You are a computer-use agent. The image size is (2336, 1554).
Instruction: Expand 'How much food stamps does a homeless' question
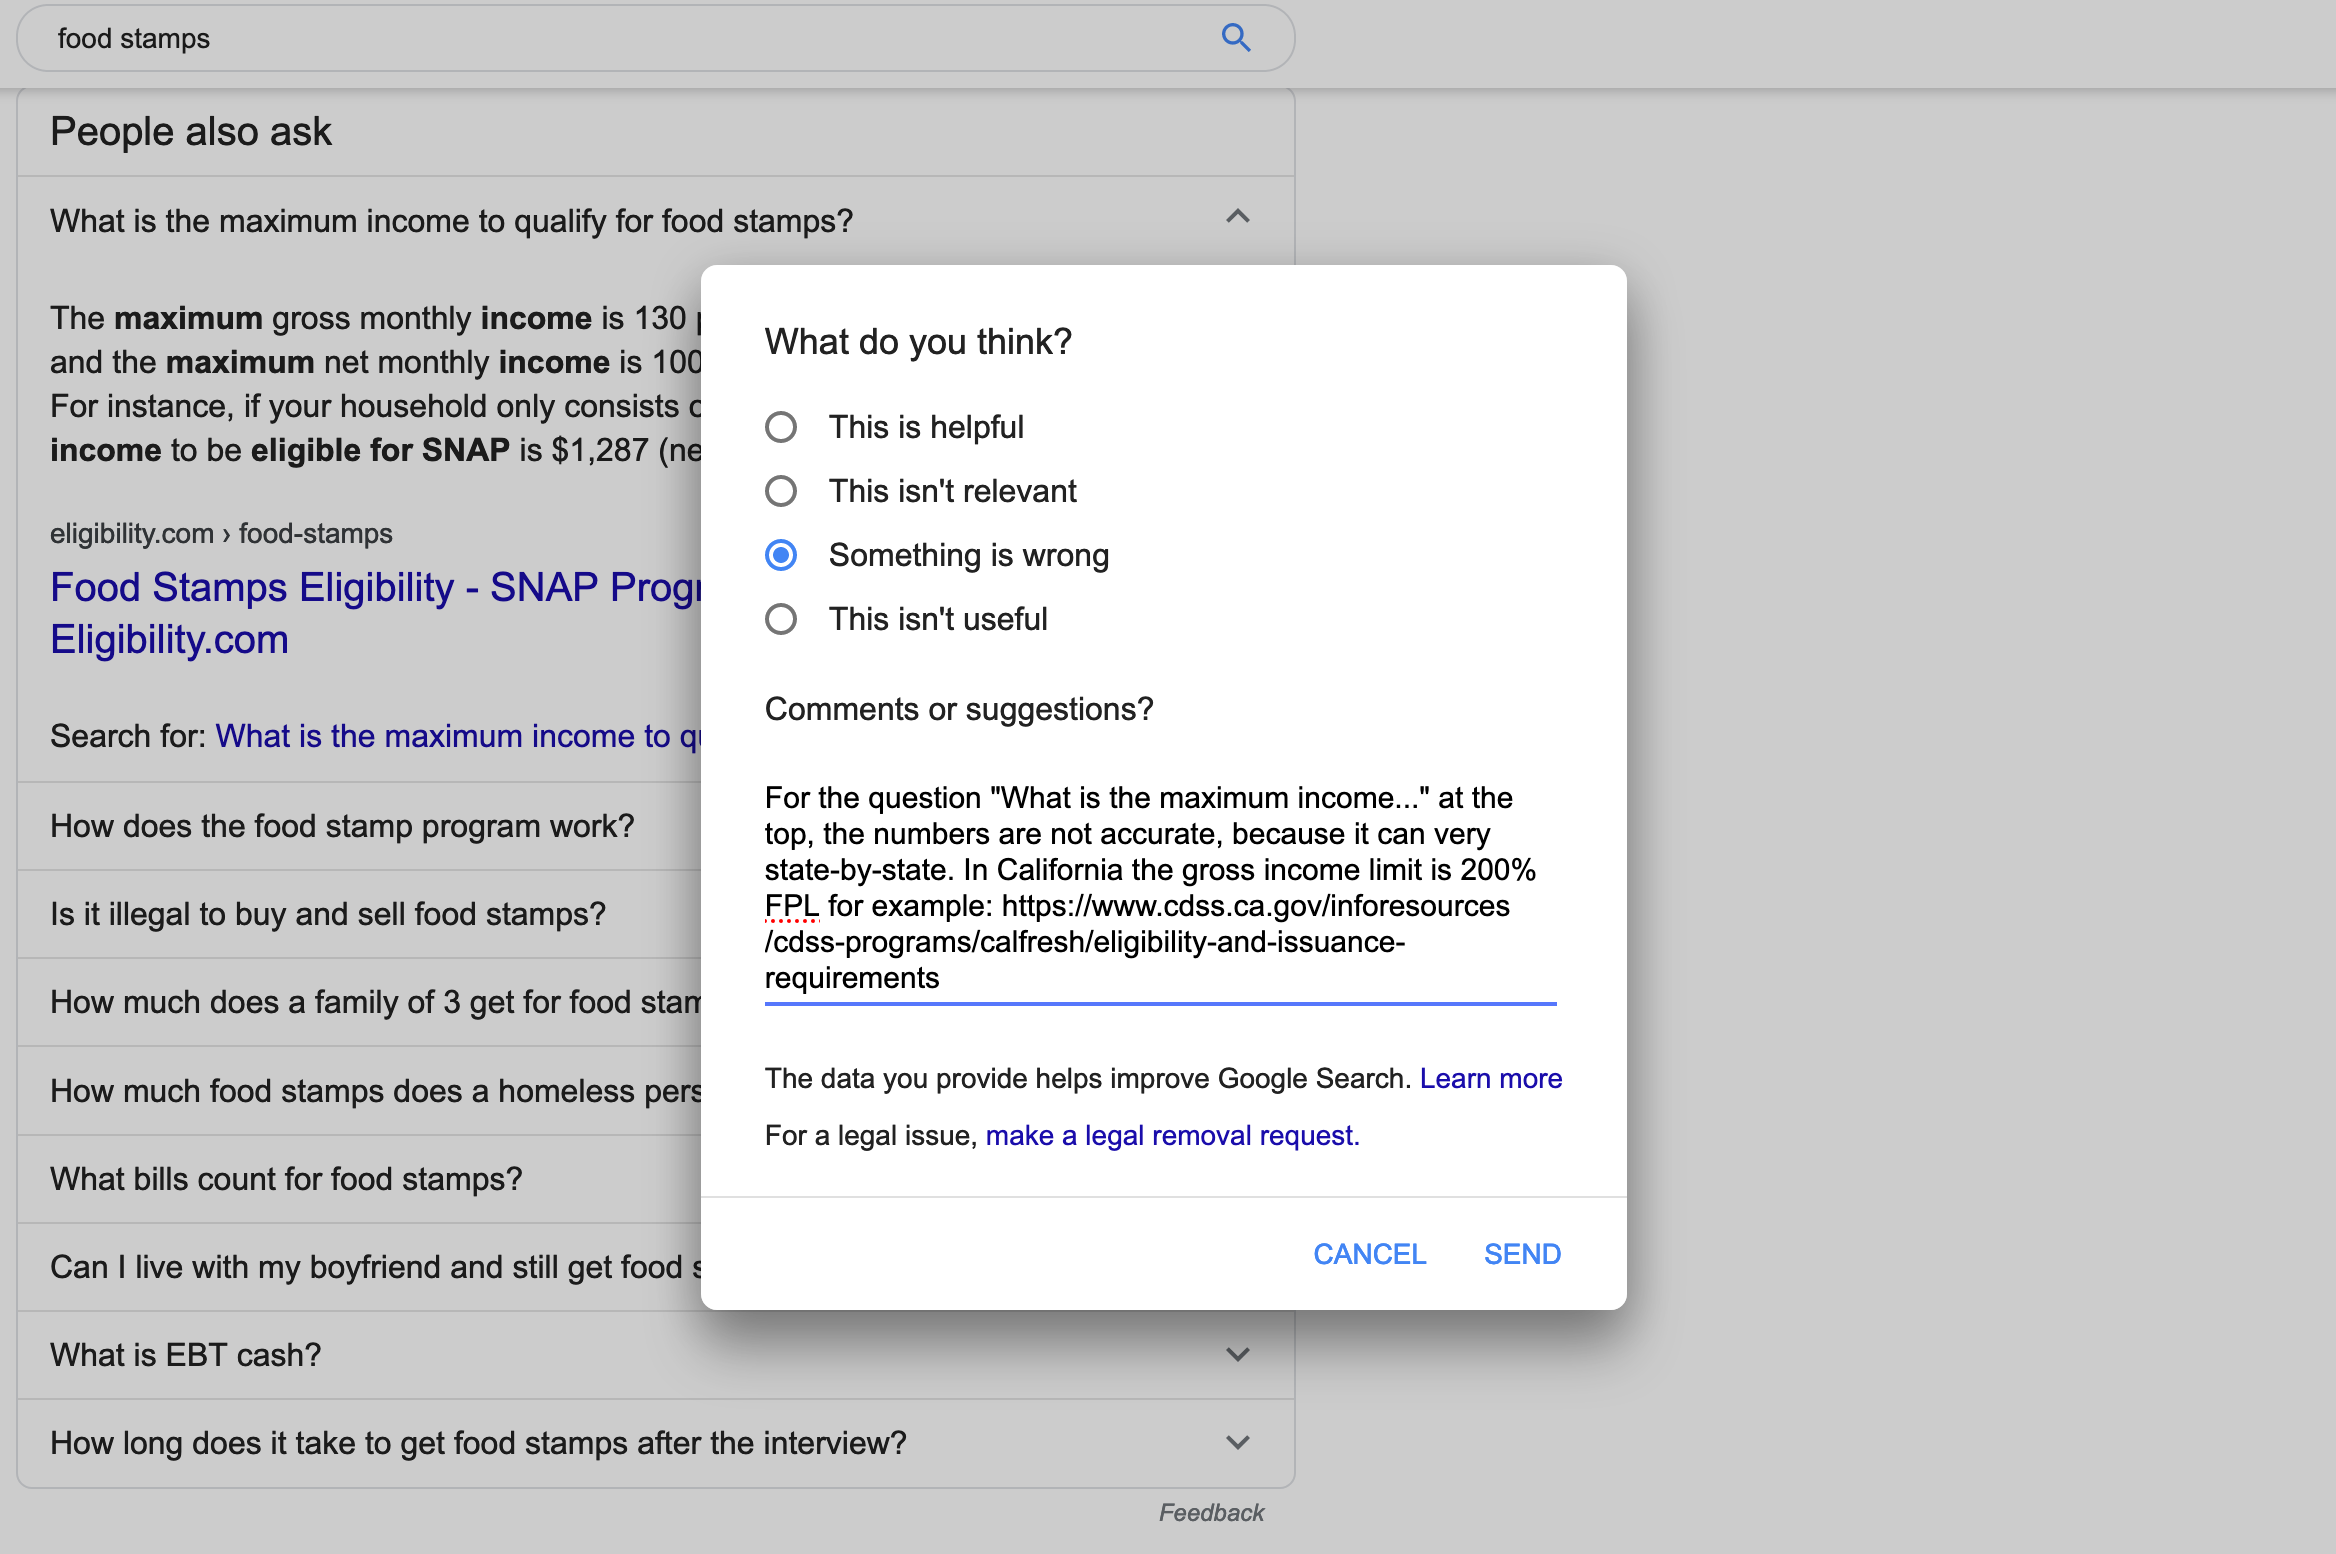tap(360, 1090)
